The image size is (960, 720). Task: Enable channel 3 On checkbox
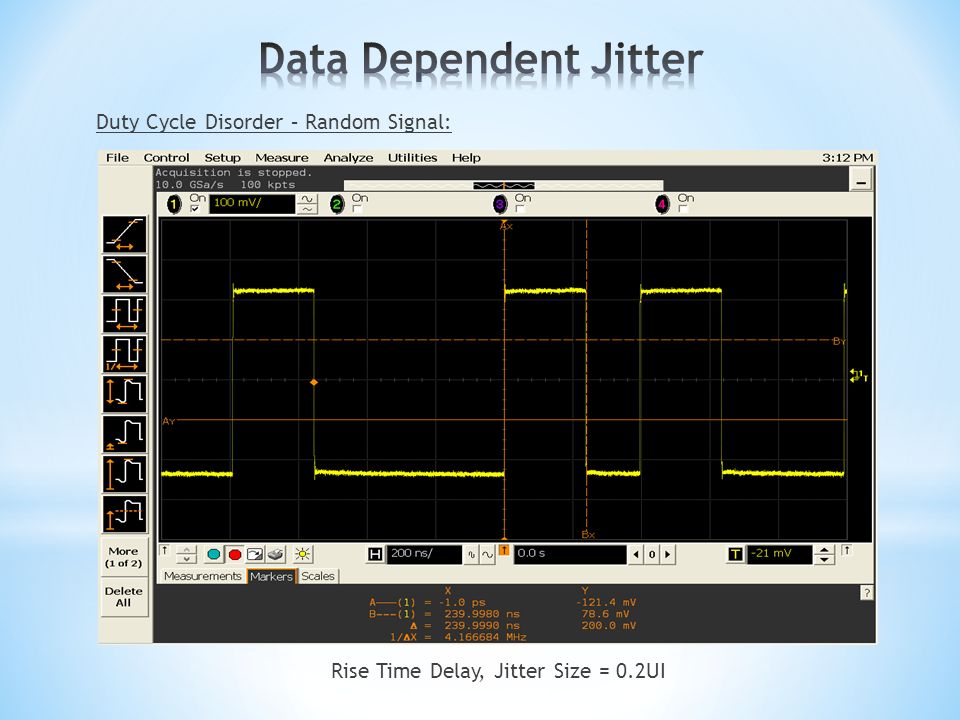coord(520,209)
